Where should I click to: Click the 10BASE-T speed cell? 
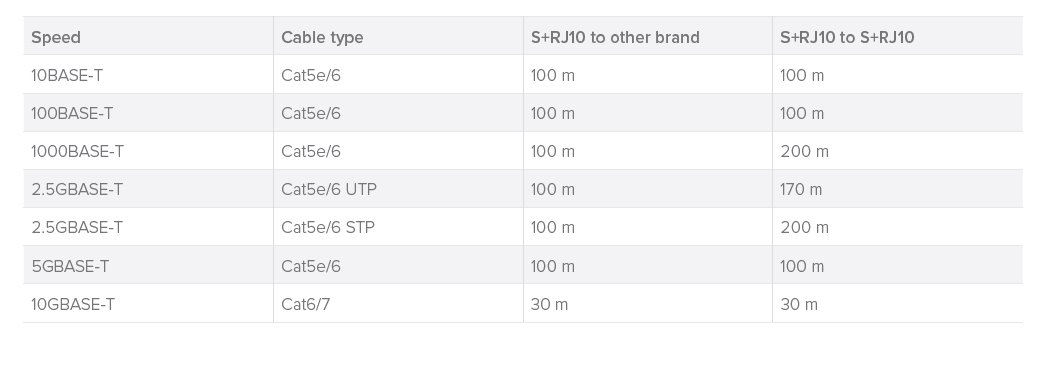pyautogui.click(x=67, y=76)
